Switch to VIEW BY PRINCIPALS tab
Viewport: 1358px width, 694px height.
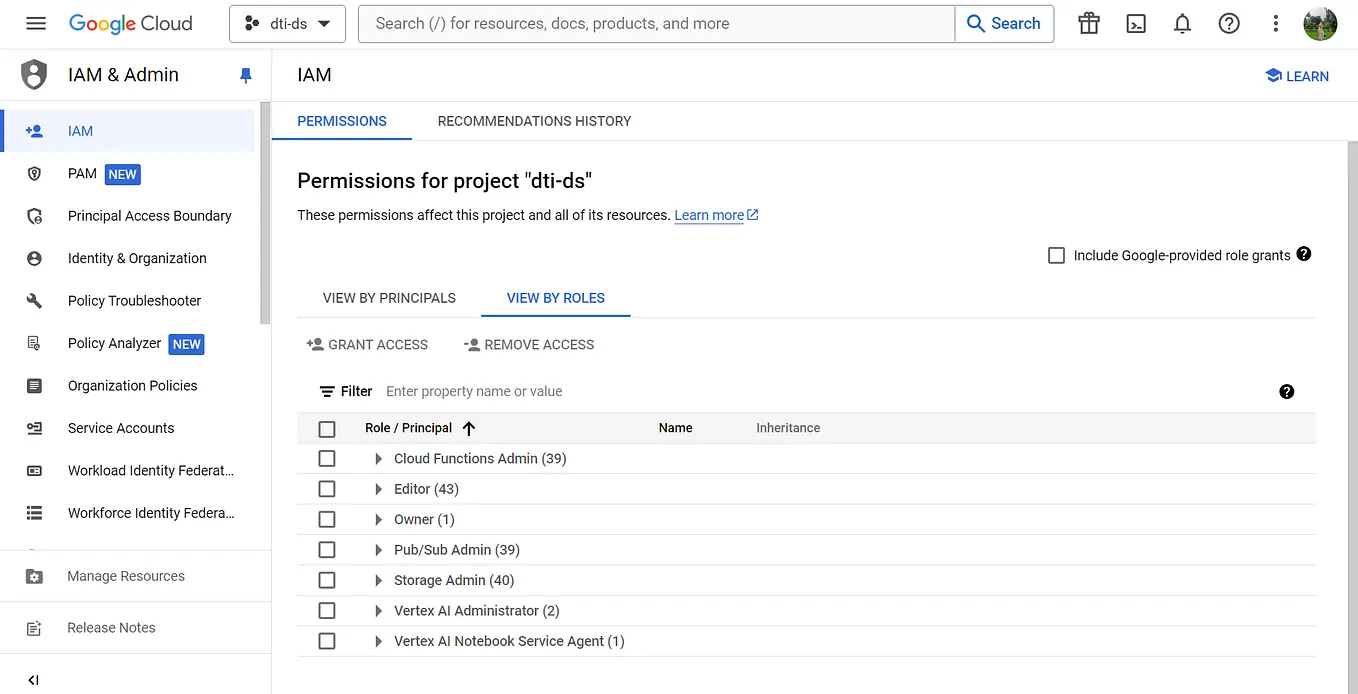(389, 298)
